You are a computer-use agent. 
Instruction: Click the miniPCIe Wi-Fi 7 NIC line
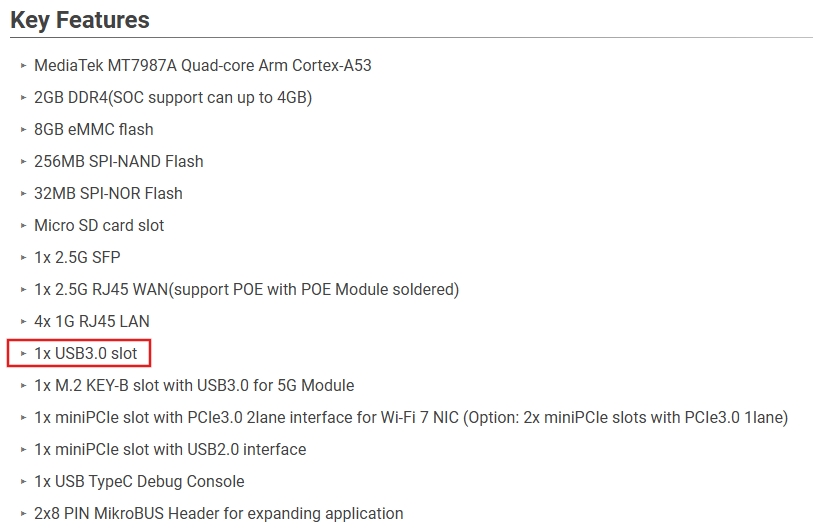pyautogui.click(x=411, y=417)
